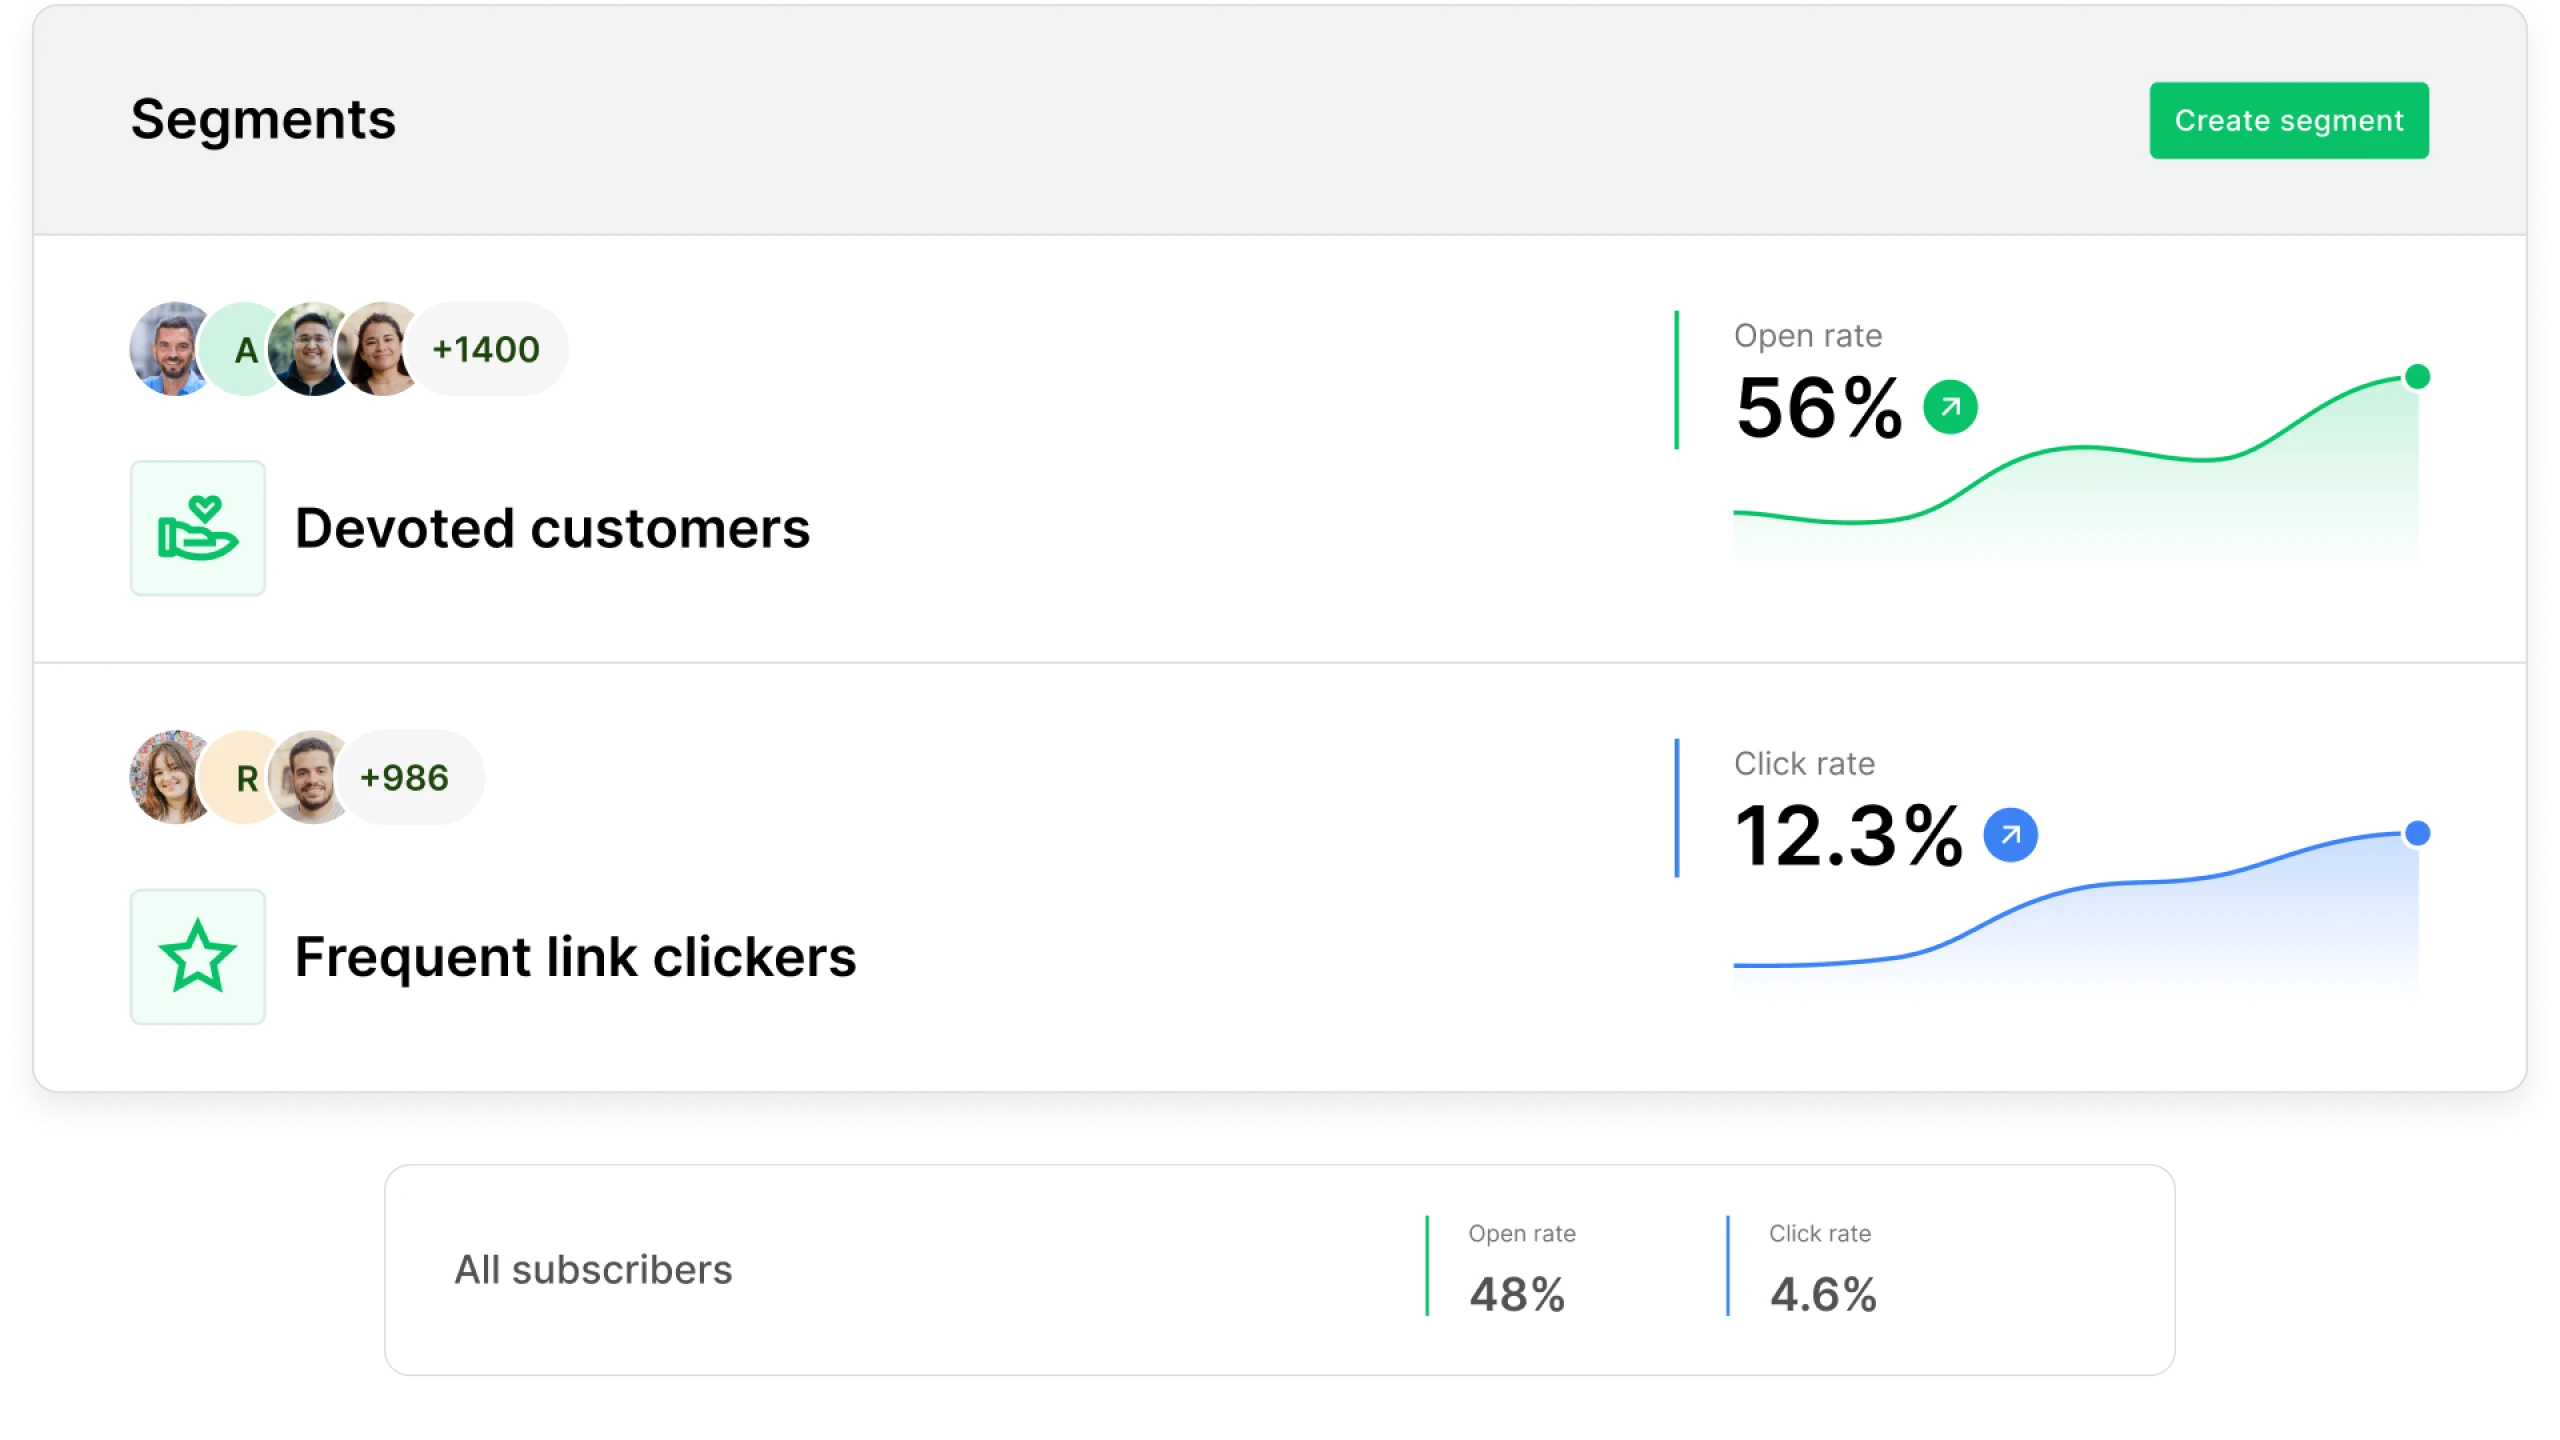This screenshot has width=2560, height=1440.
Task: Click the first avatar photo in Devoted customers
Action: (170, 349)
